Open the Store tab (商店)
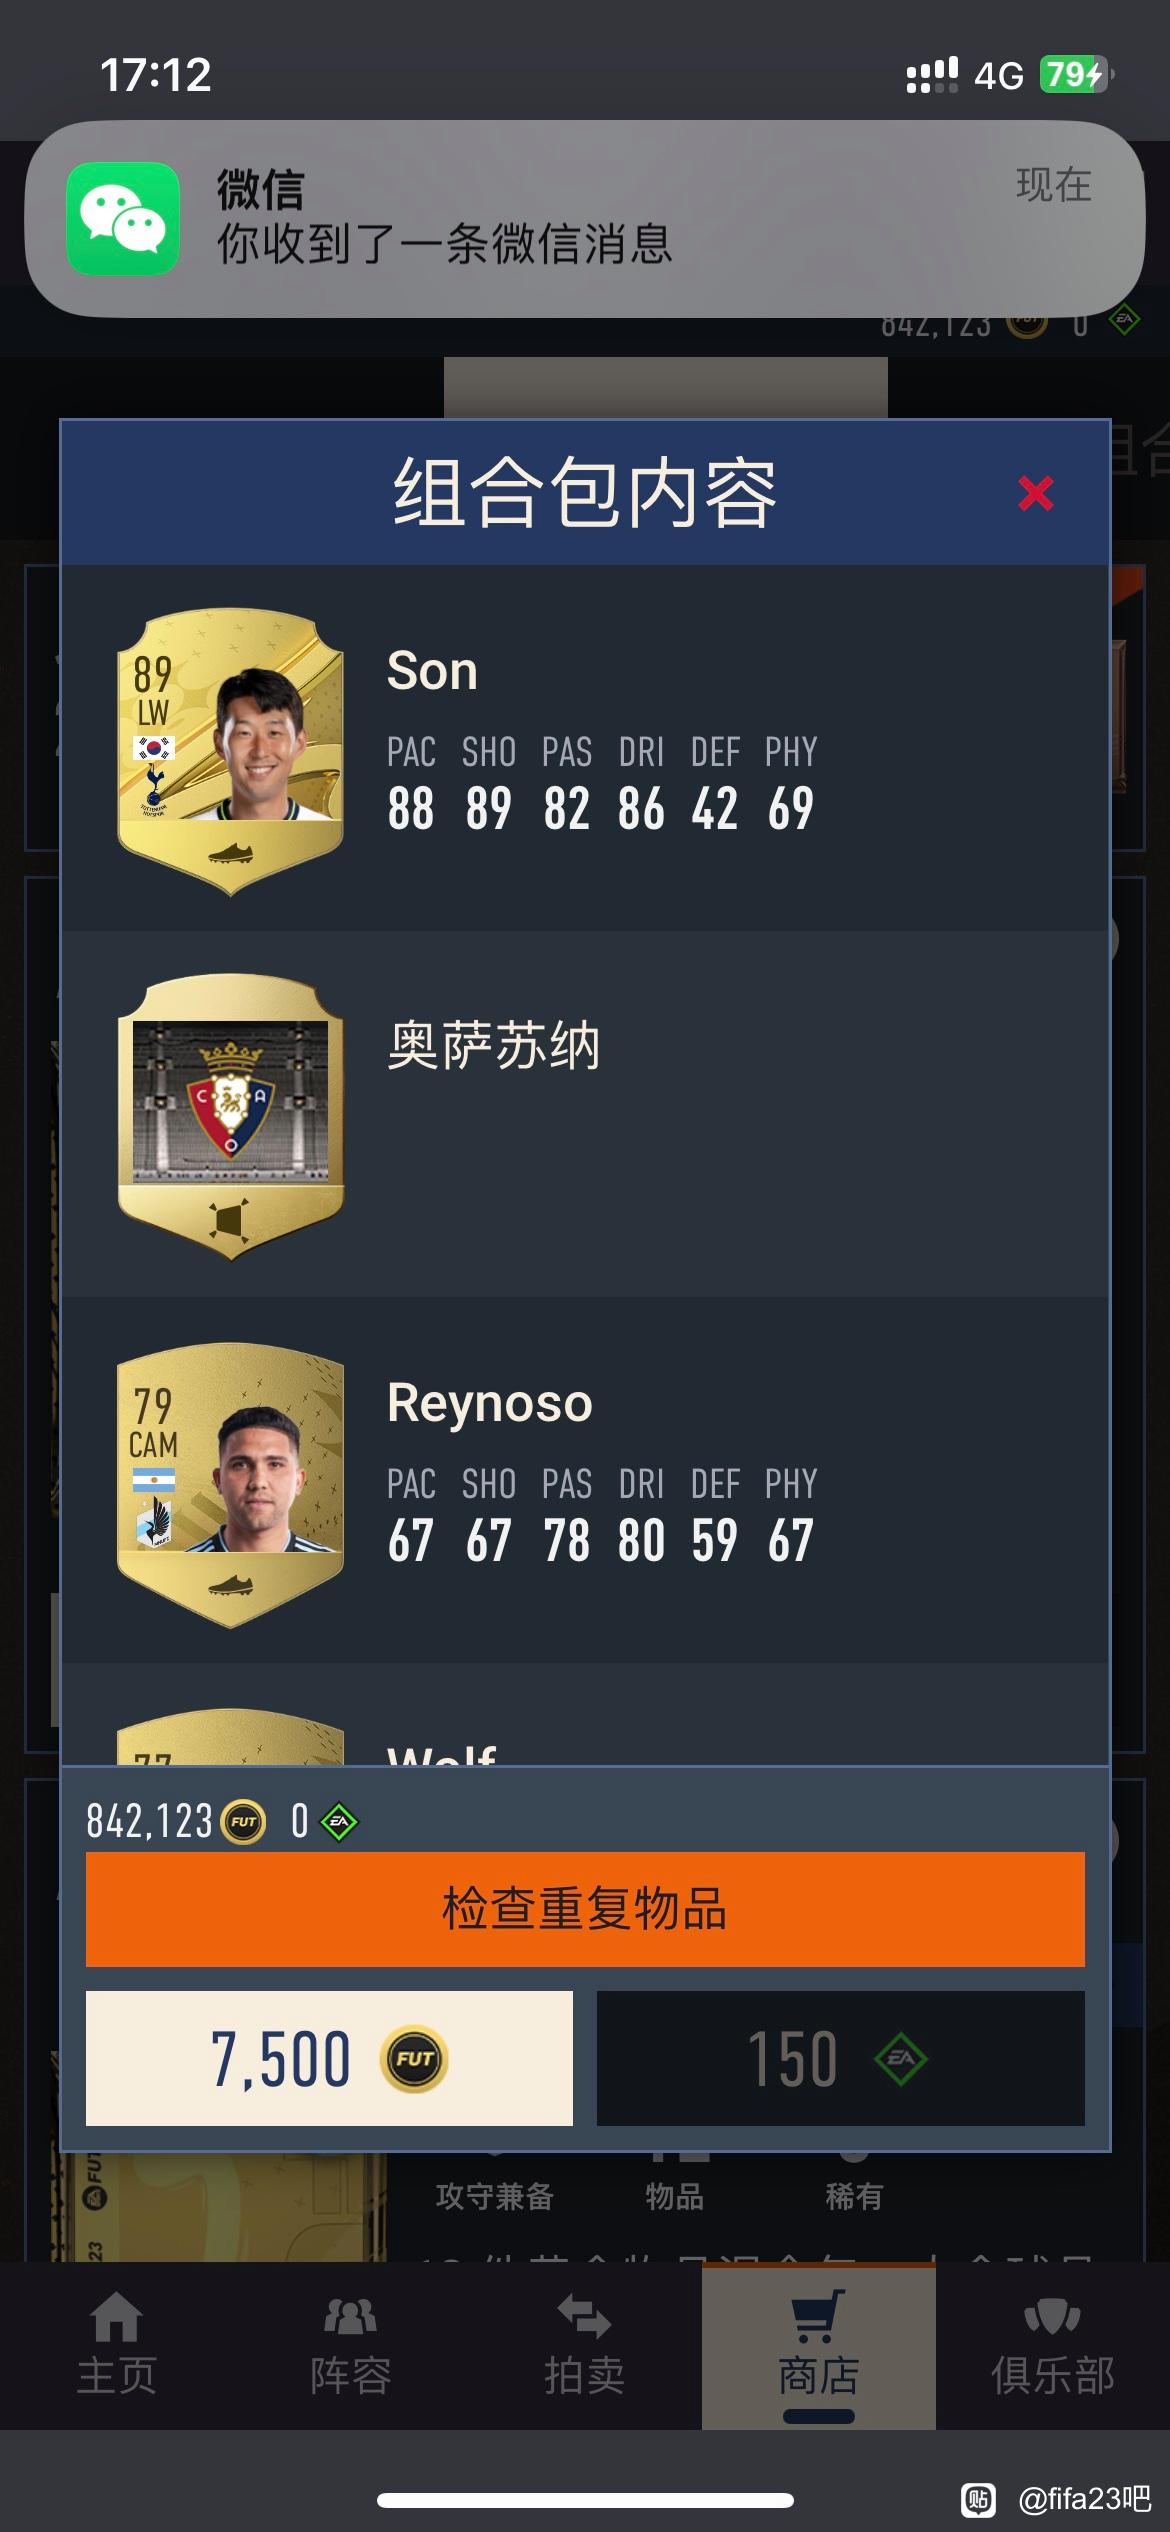The height and width of the screenshot is (2532, 1170). click(x=819, y=2343)
